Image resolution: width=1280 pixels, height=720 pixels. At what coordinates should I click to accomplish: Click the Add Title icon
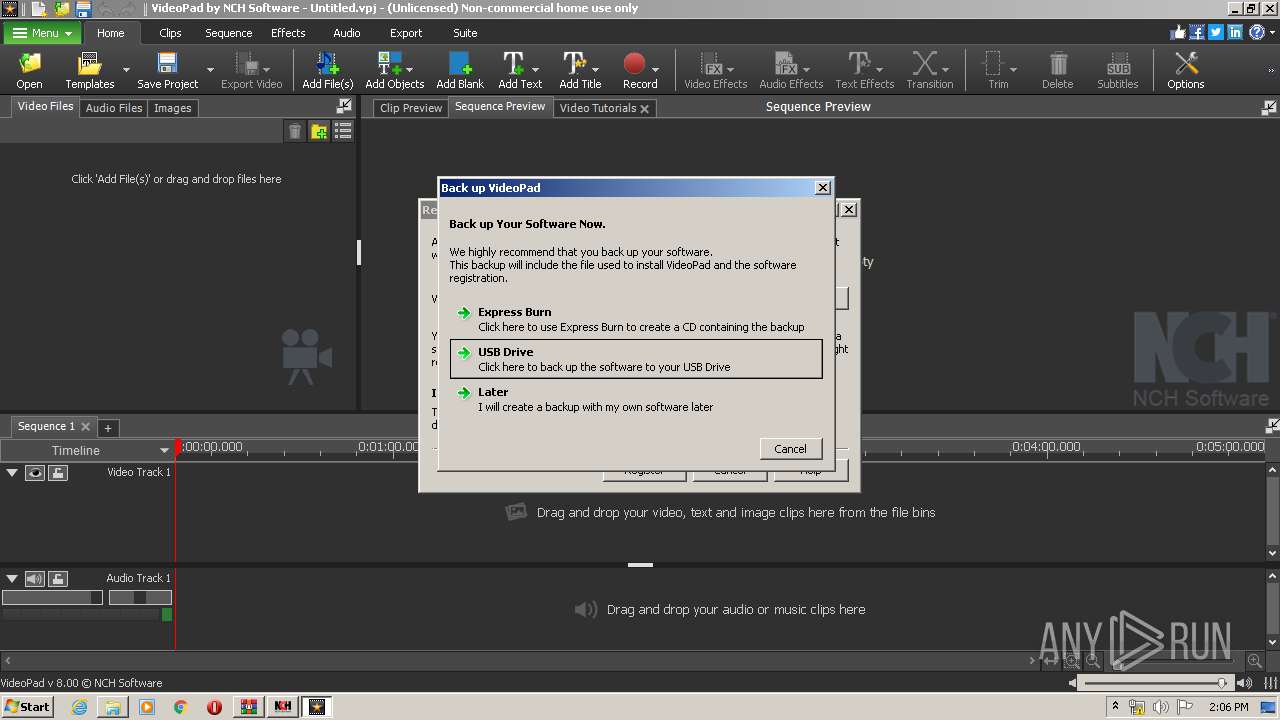574,65
